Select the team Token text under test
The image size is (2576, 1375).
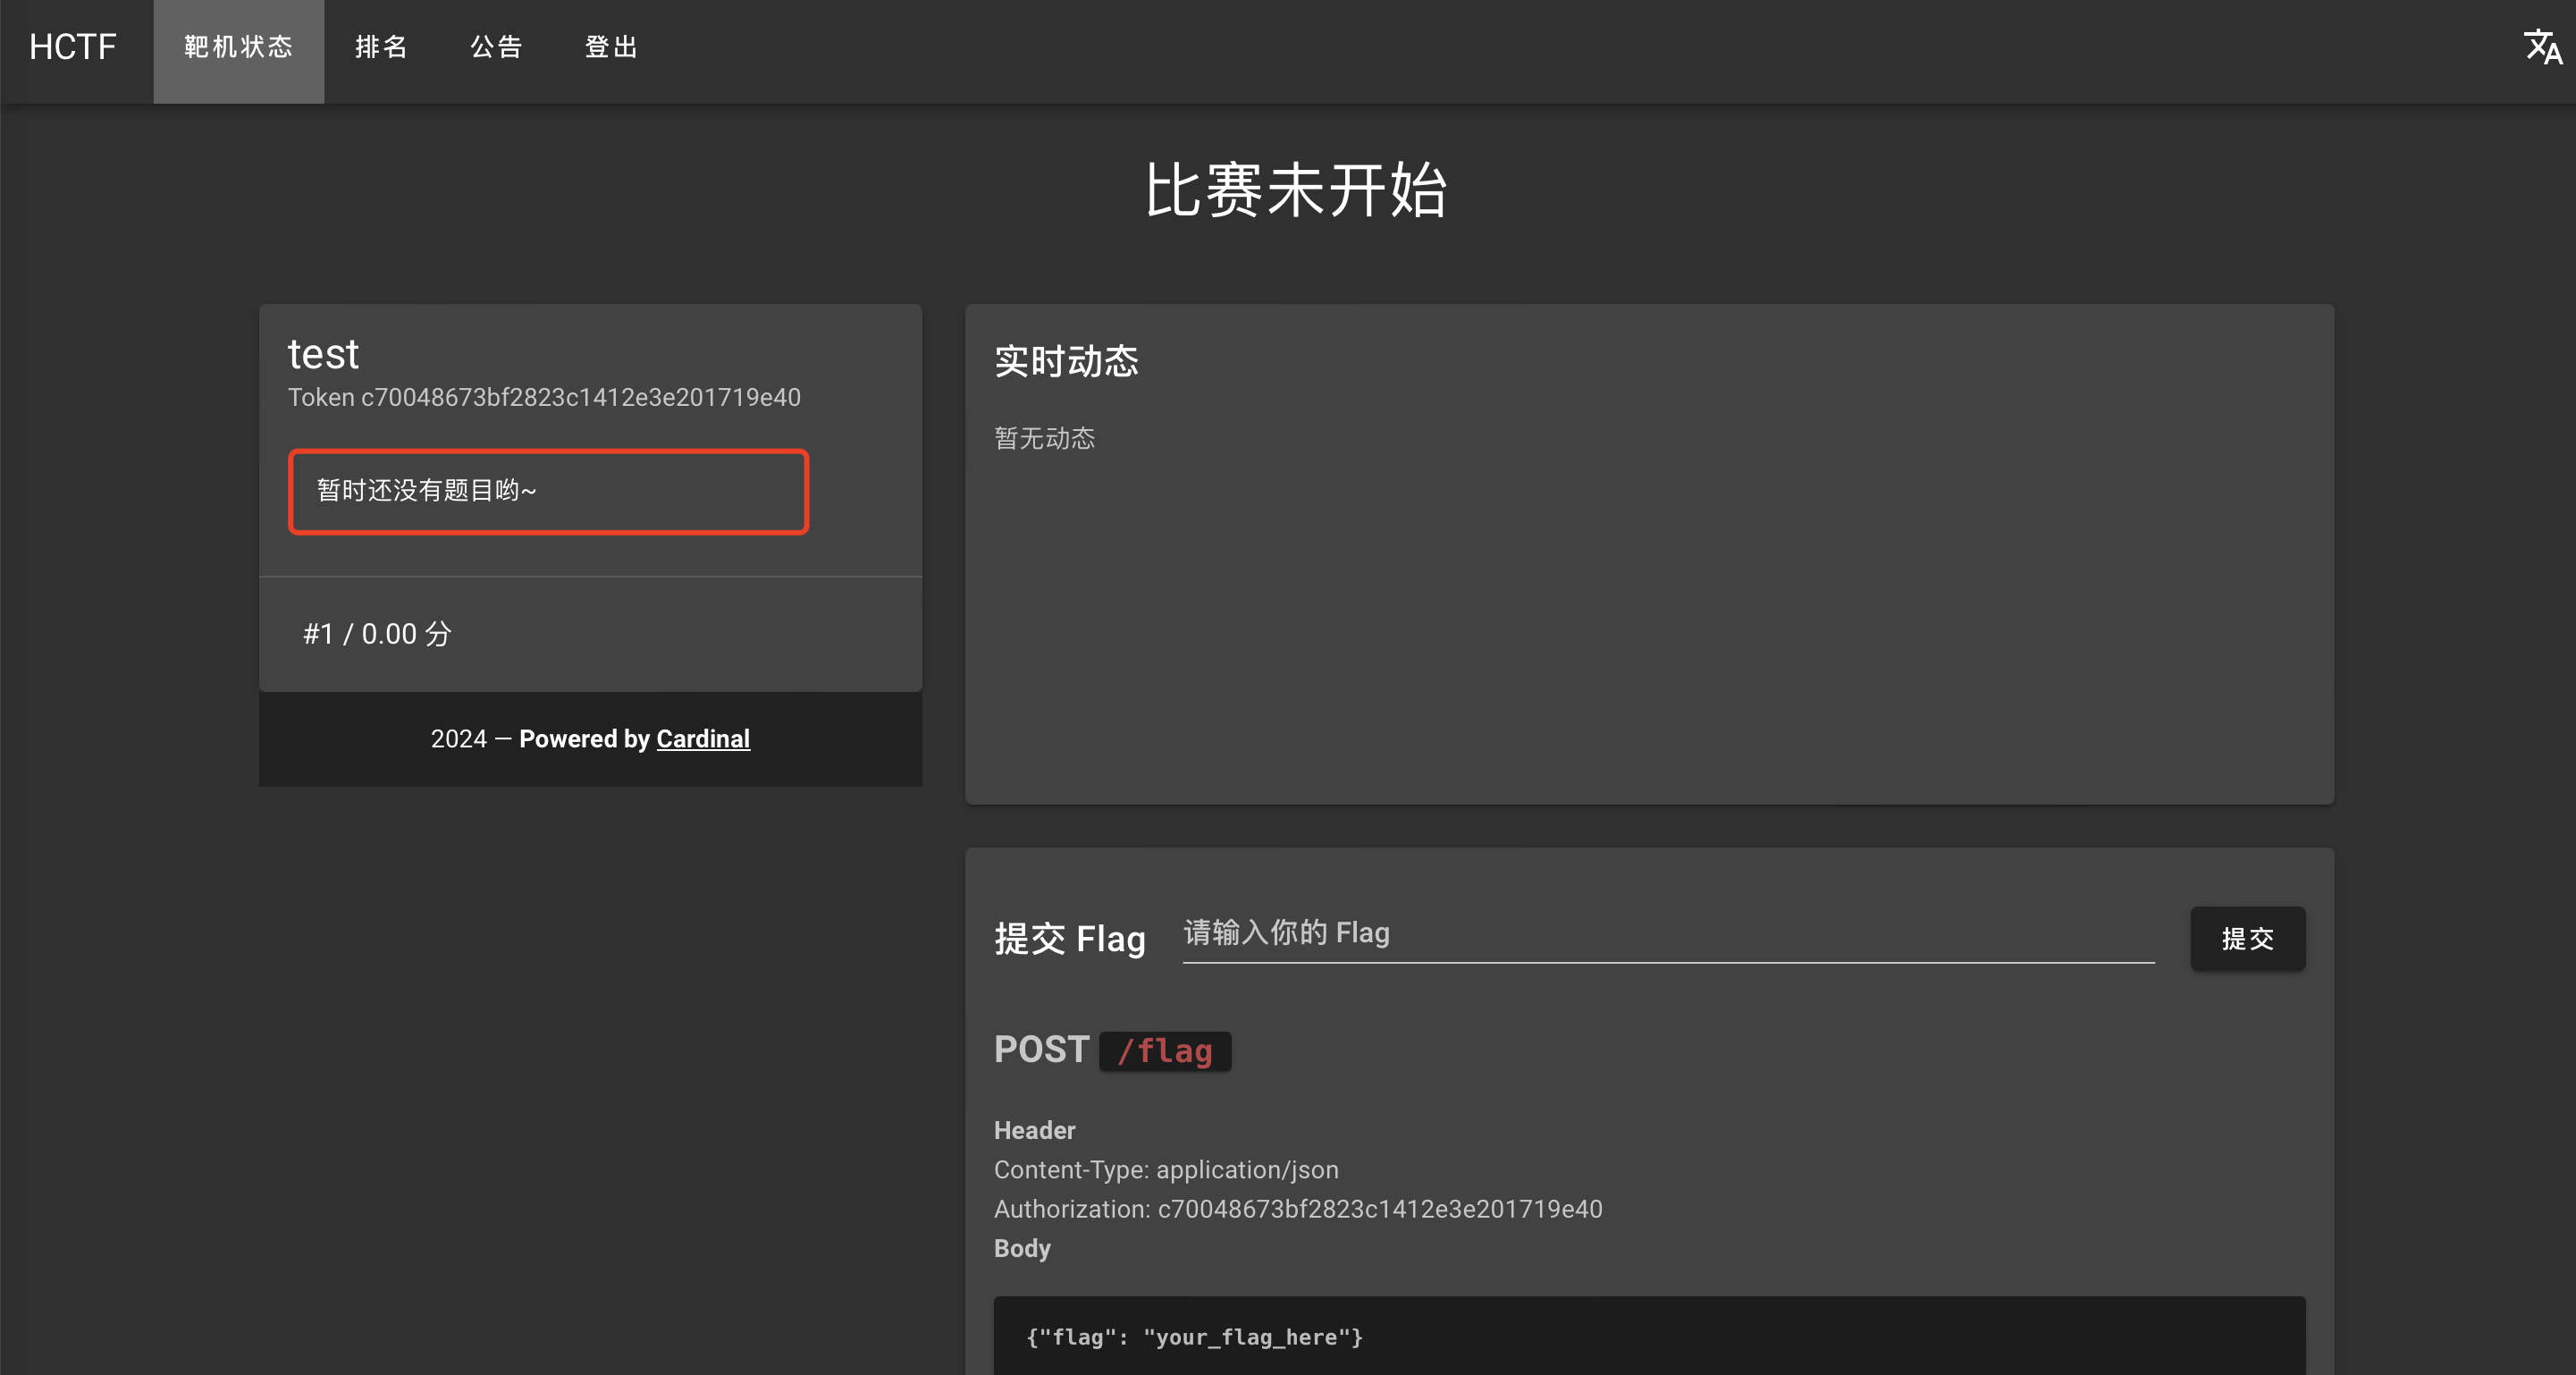[x=544, y=397]
